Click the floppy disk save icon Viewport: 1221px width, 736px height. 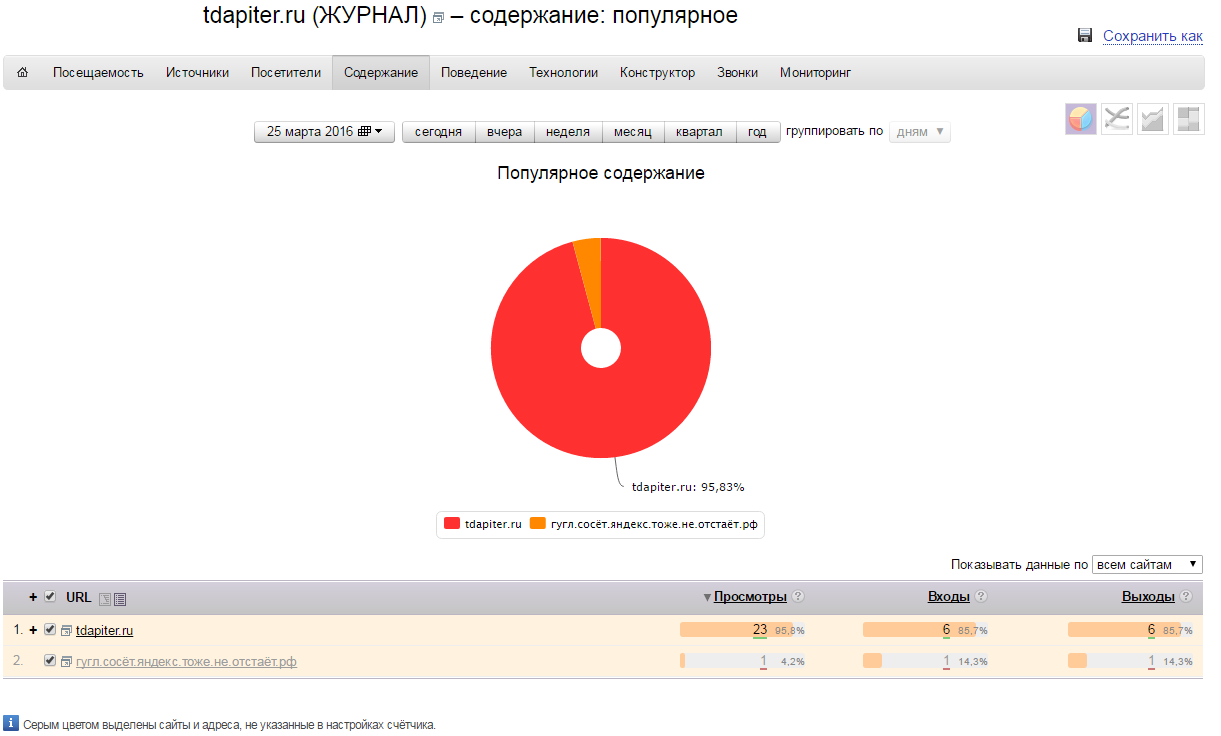point(1085,36)
